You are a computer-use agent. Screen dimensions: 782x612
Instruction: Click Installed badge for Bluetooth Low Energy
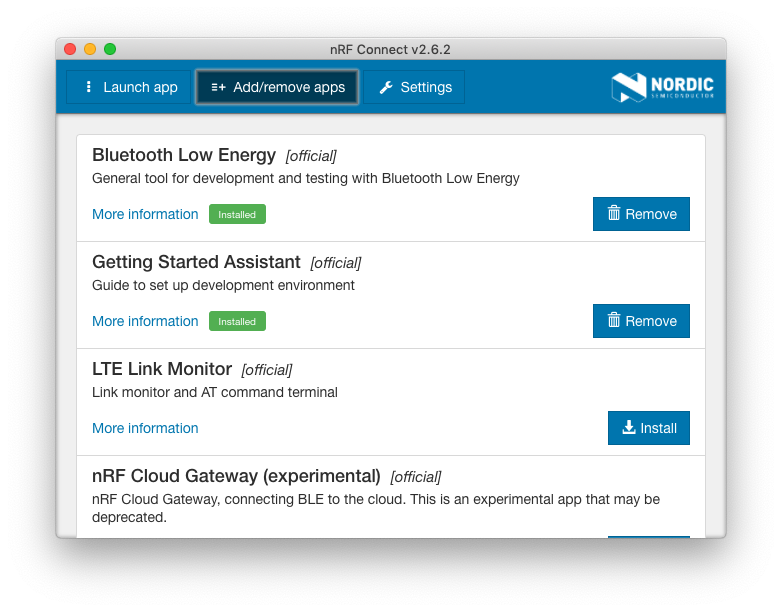(237, 214)
